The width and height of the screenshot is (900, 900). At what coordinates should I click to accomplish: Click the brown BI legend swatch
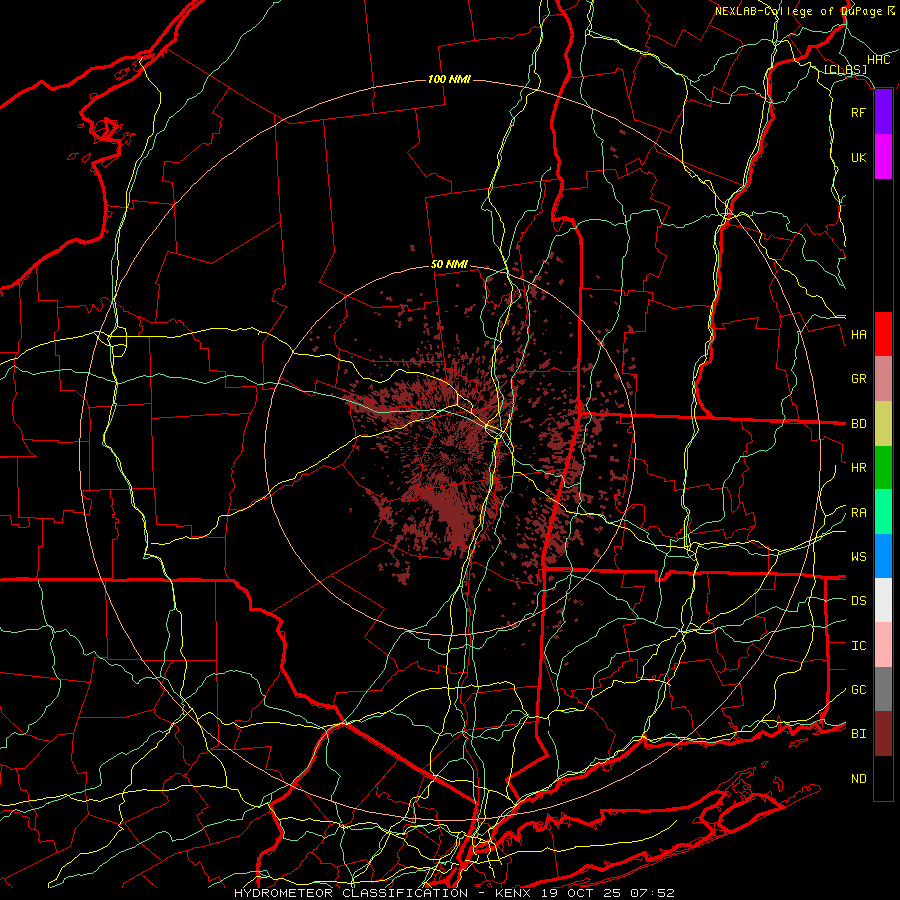(x=883, y=734)
